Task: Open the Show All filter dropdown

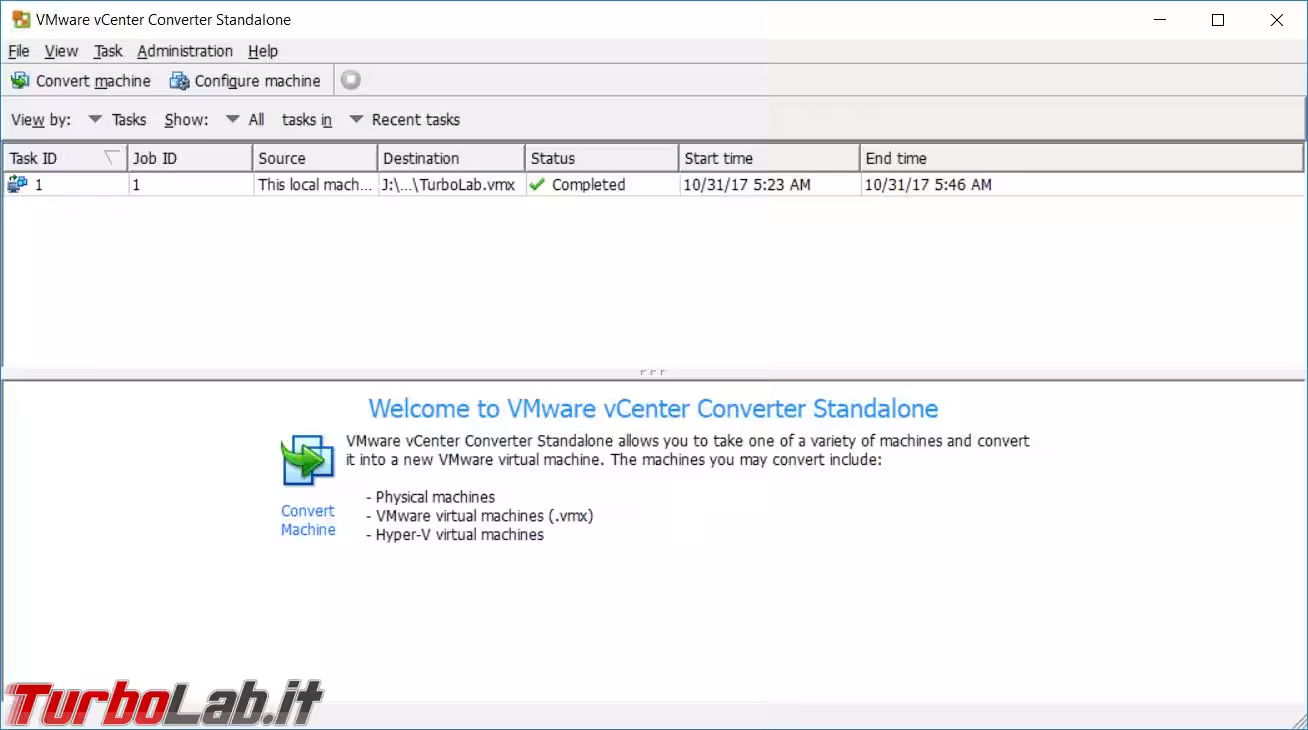Action: 232,120
